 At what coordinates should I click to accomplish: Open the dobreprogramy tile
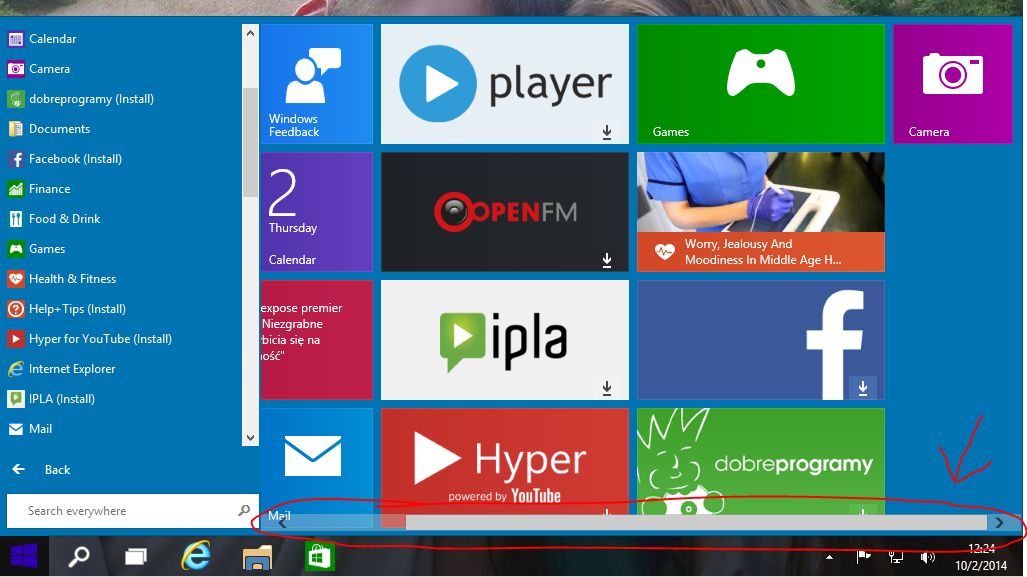760,461
